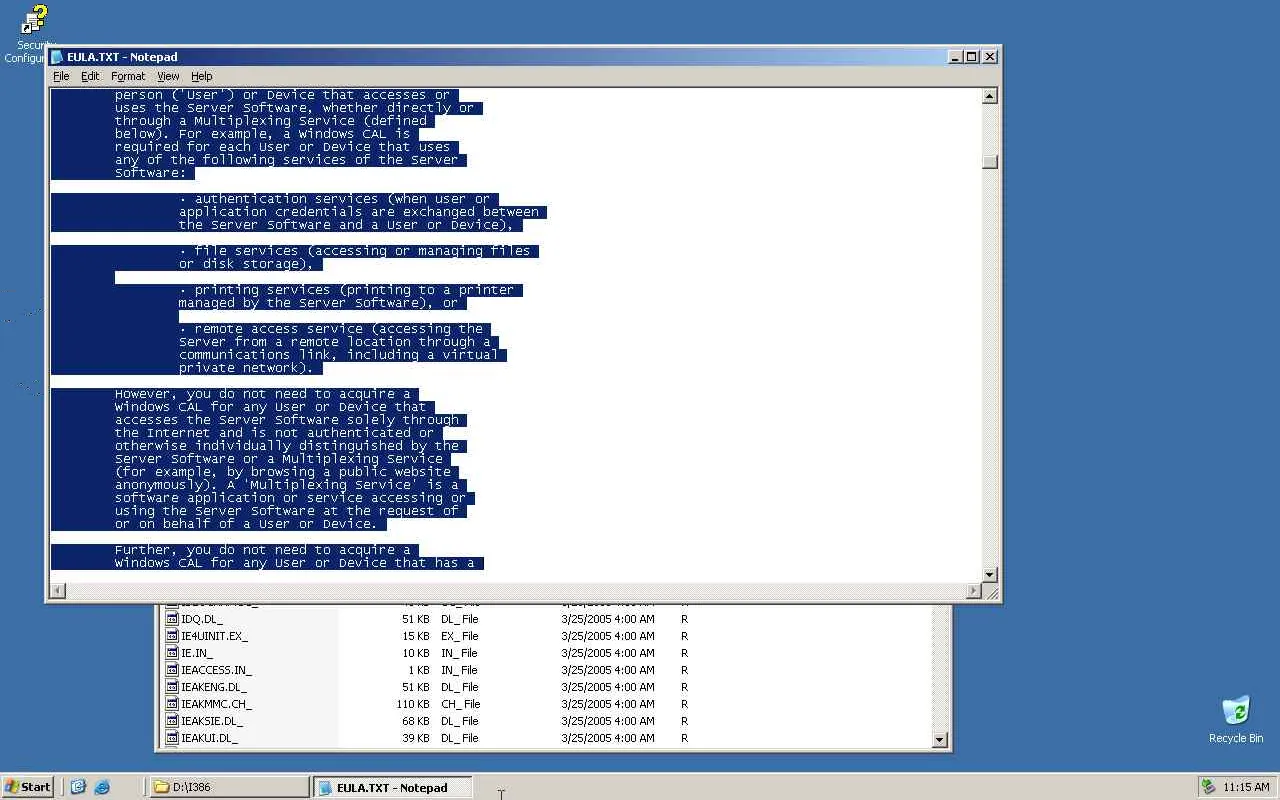Select the file name IEAKUI.DL_
Viewport: 1280px width, 800px height.
tap(209, 738)
